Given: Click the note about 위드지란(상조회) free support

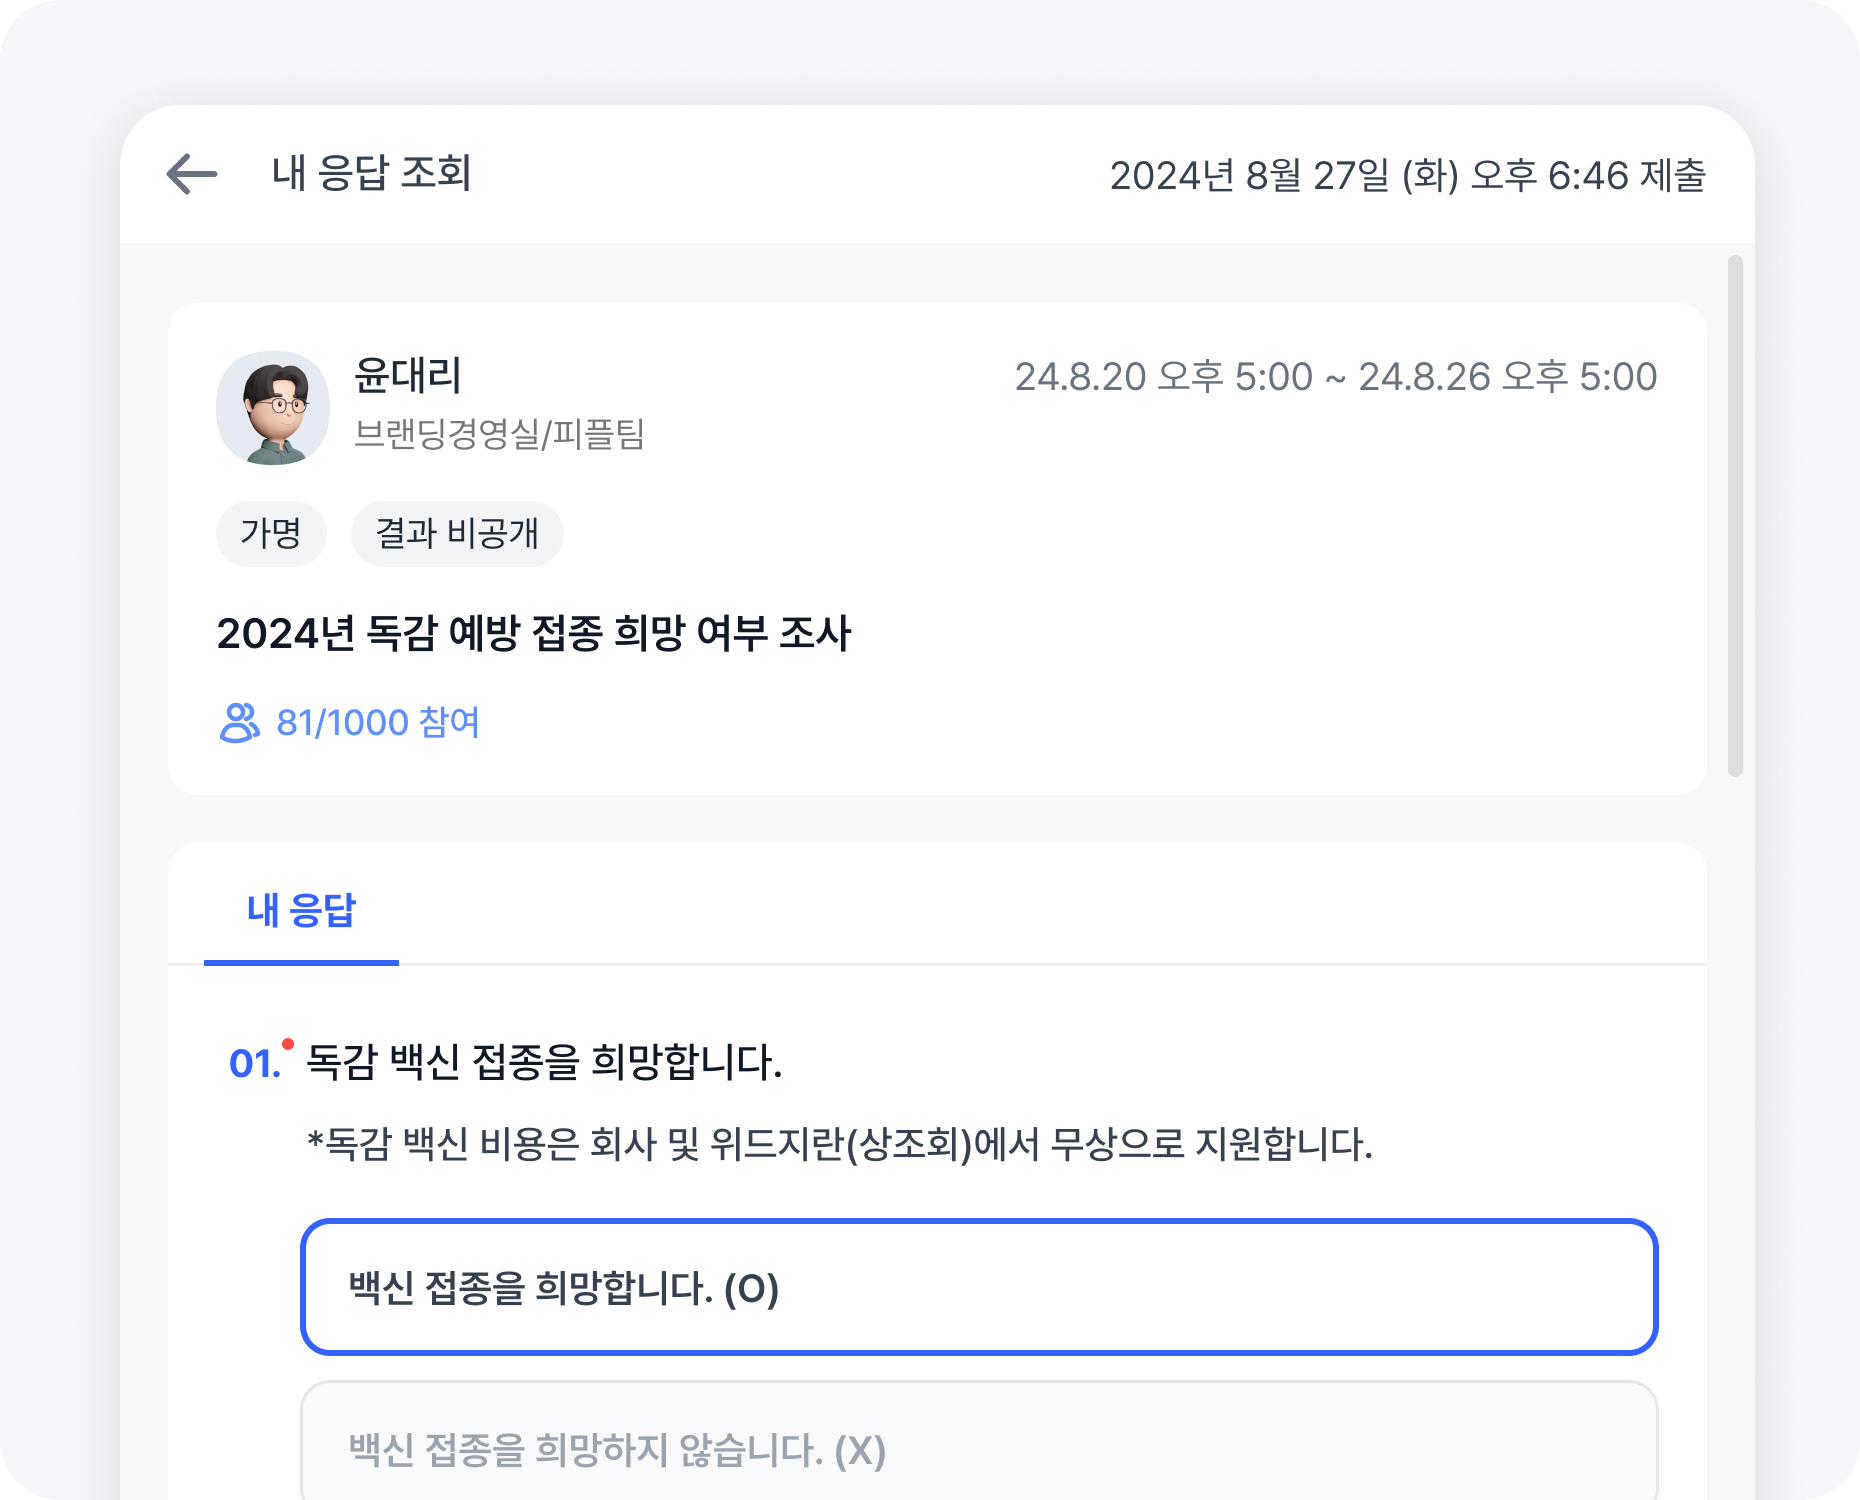Looking at the screenshot, I should point(840,1144).
